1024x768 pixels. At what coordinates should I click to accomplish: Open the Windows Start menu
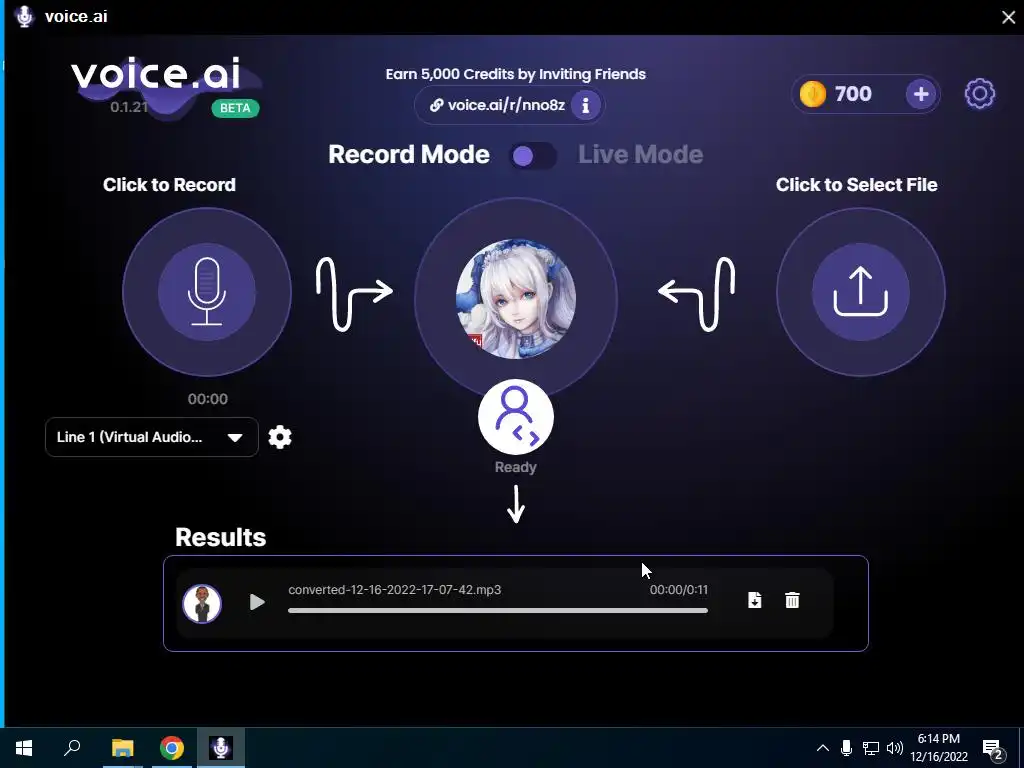pyautogui.click(x=24, y=748)
